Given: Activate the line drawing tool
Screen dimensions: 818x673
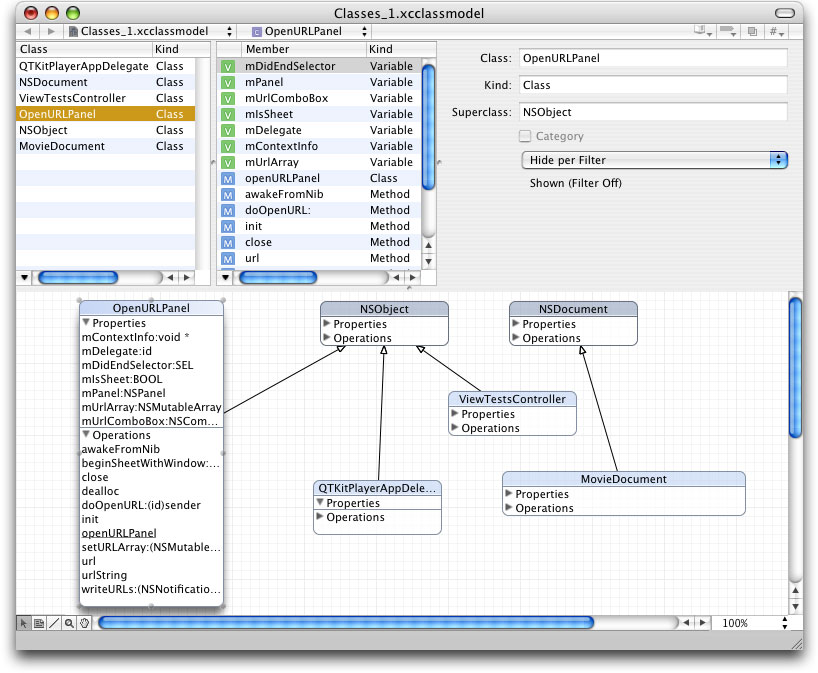Looking at the screenshot, I should click(54, 623).
